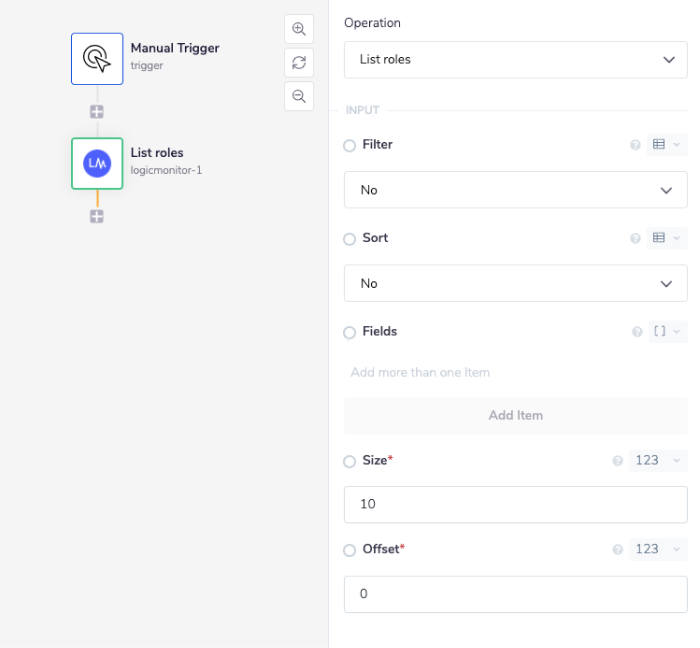The height and width of the screenshot is (648, 700).
Task: Add step below List roles node
Action: tap(97, 216)
